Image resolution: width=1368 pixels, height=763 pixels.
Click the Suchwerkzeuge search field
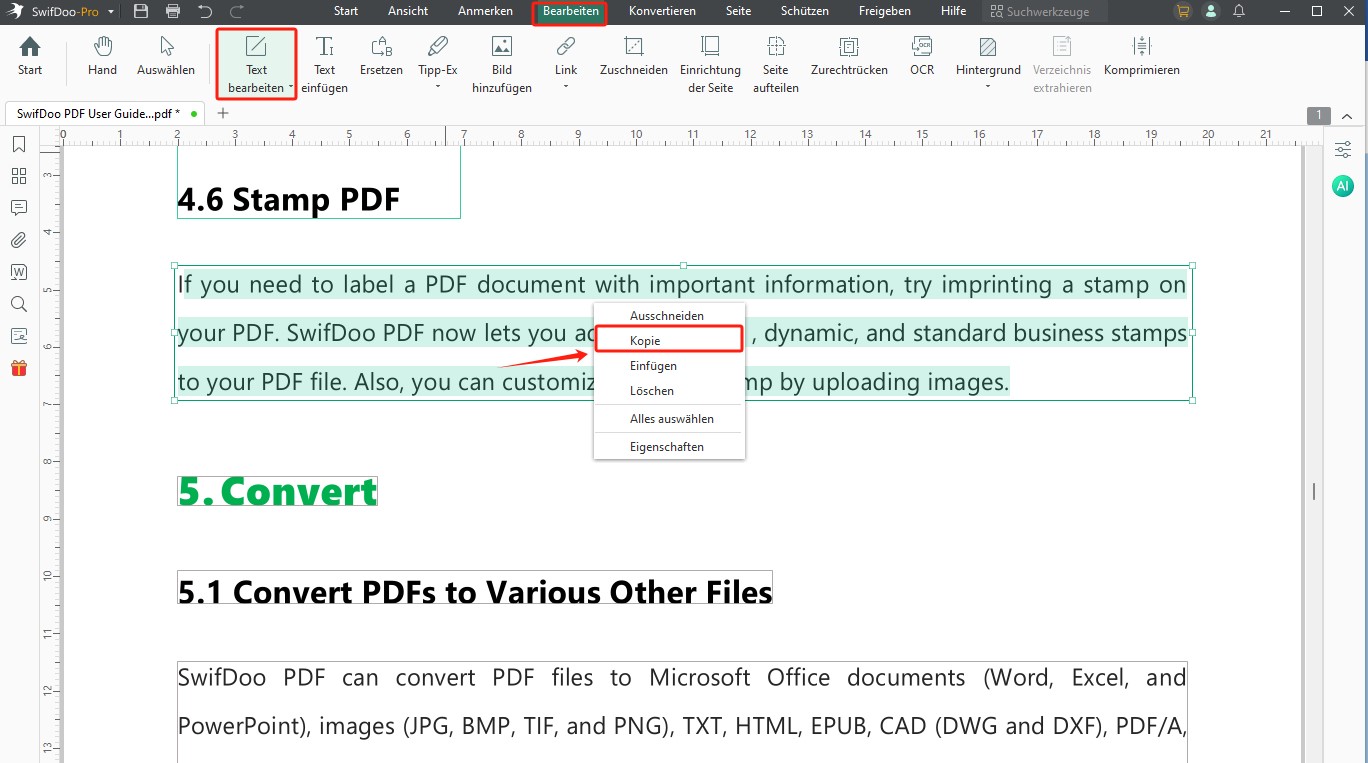pos(1043,12)
